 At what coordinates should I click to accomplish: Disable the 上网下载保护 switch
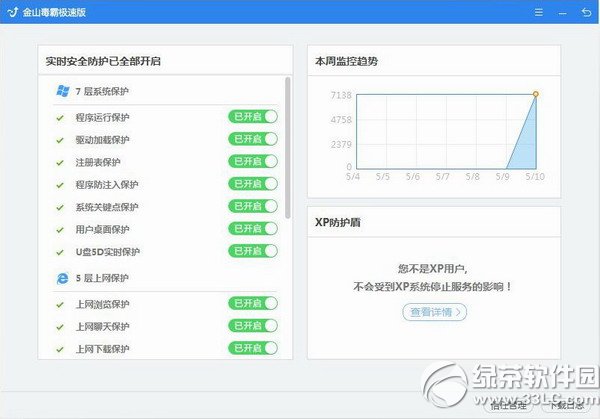coord(253,348)
